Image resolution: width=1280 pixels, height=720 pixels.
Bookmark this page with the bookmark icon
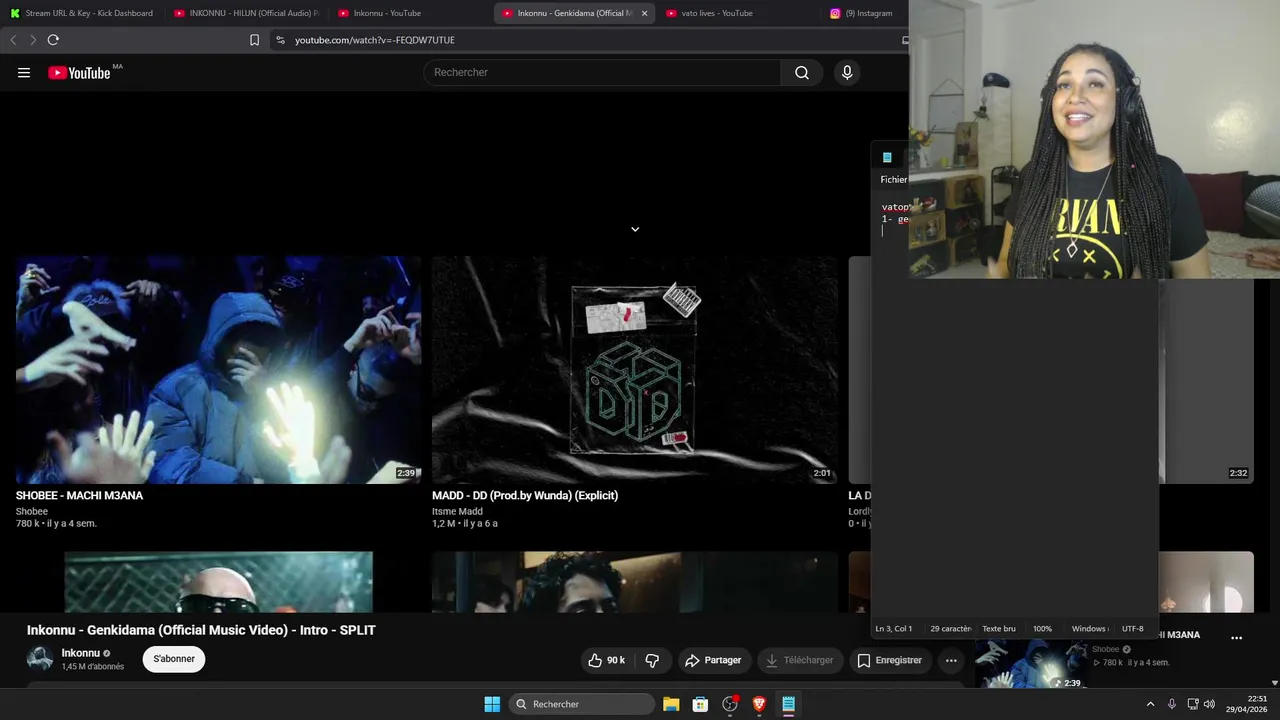pyautogui.click(x=254, y=40)
